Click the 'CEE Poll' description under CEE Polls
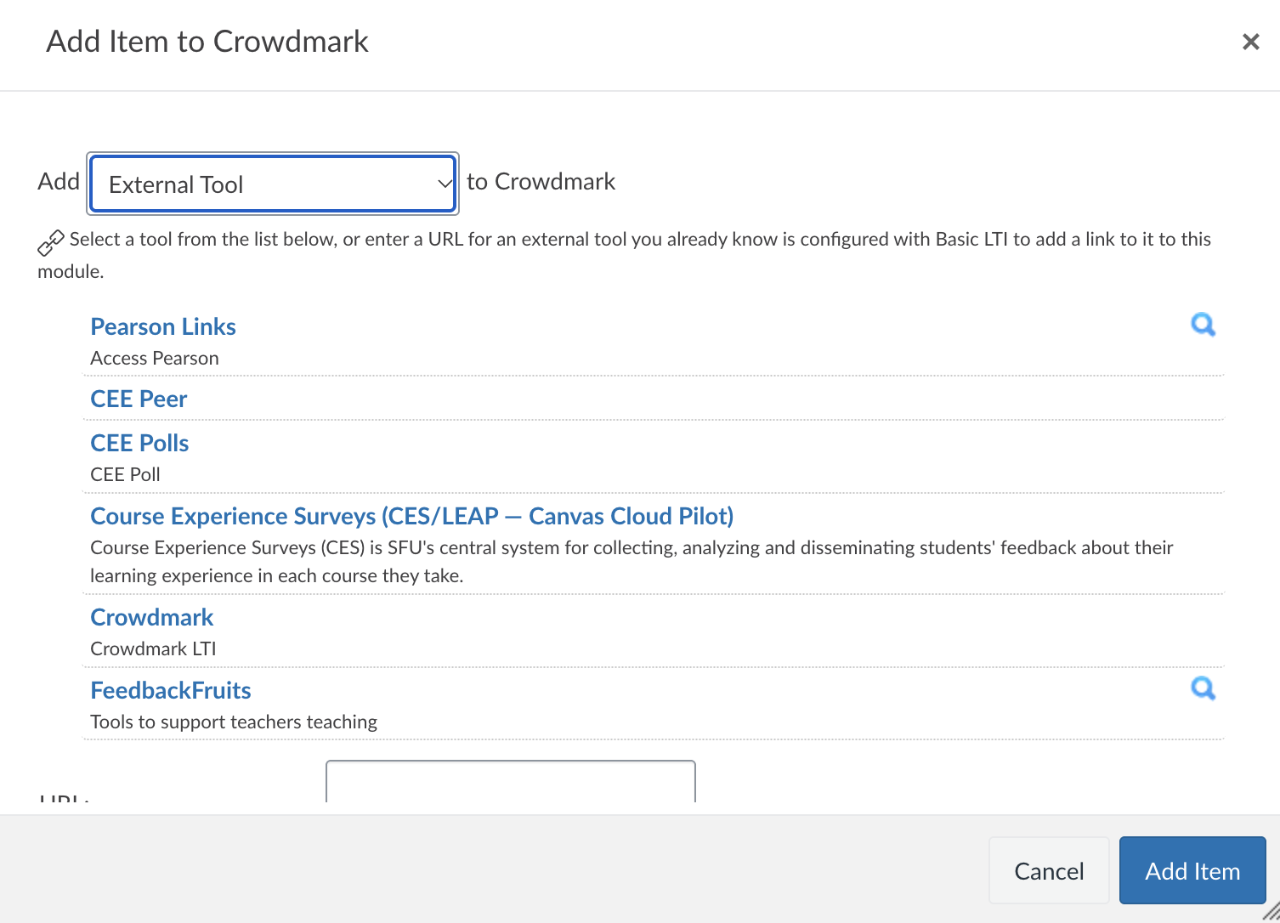Viewport: 1280px width, 923px height. click(125, 473)
